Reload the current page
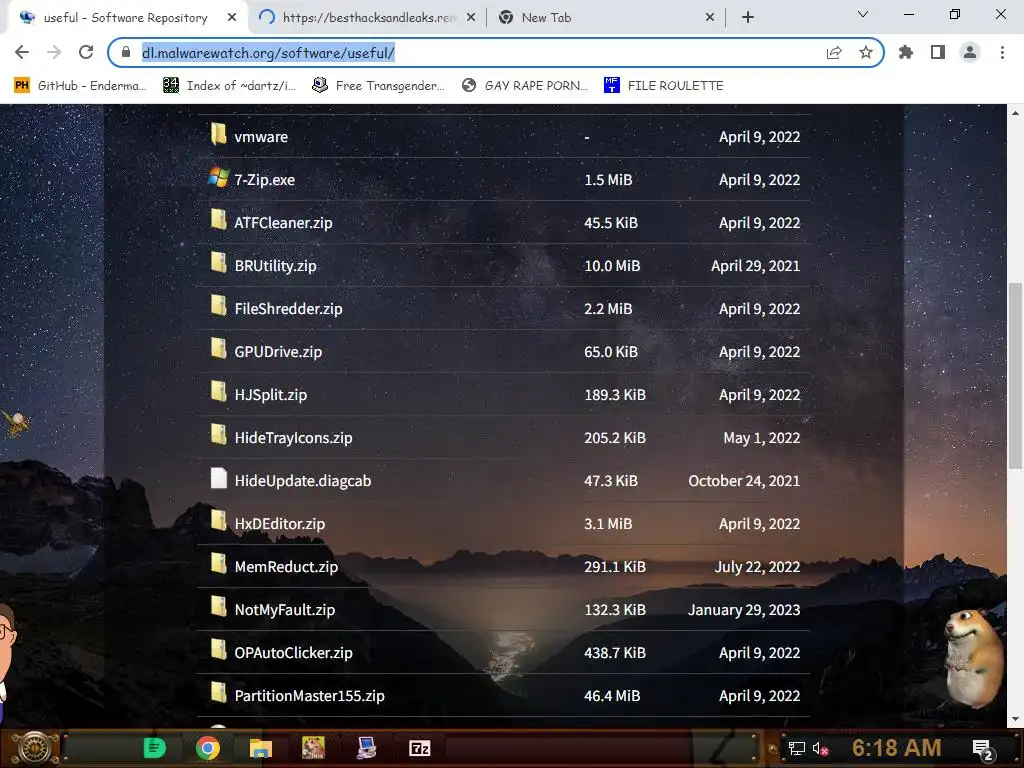Screen dimensions: 1024x768 pyautogui.click(x=86, y=52)
